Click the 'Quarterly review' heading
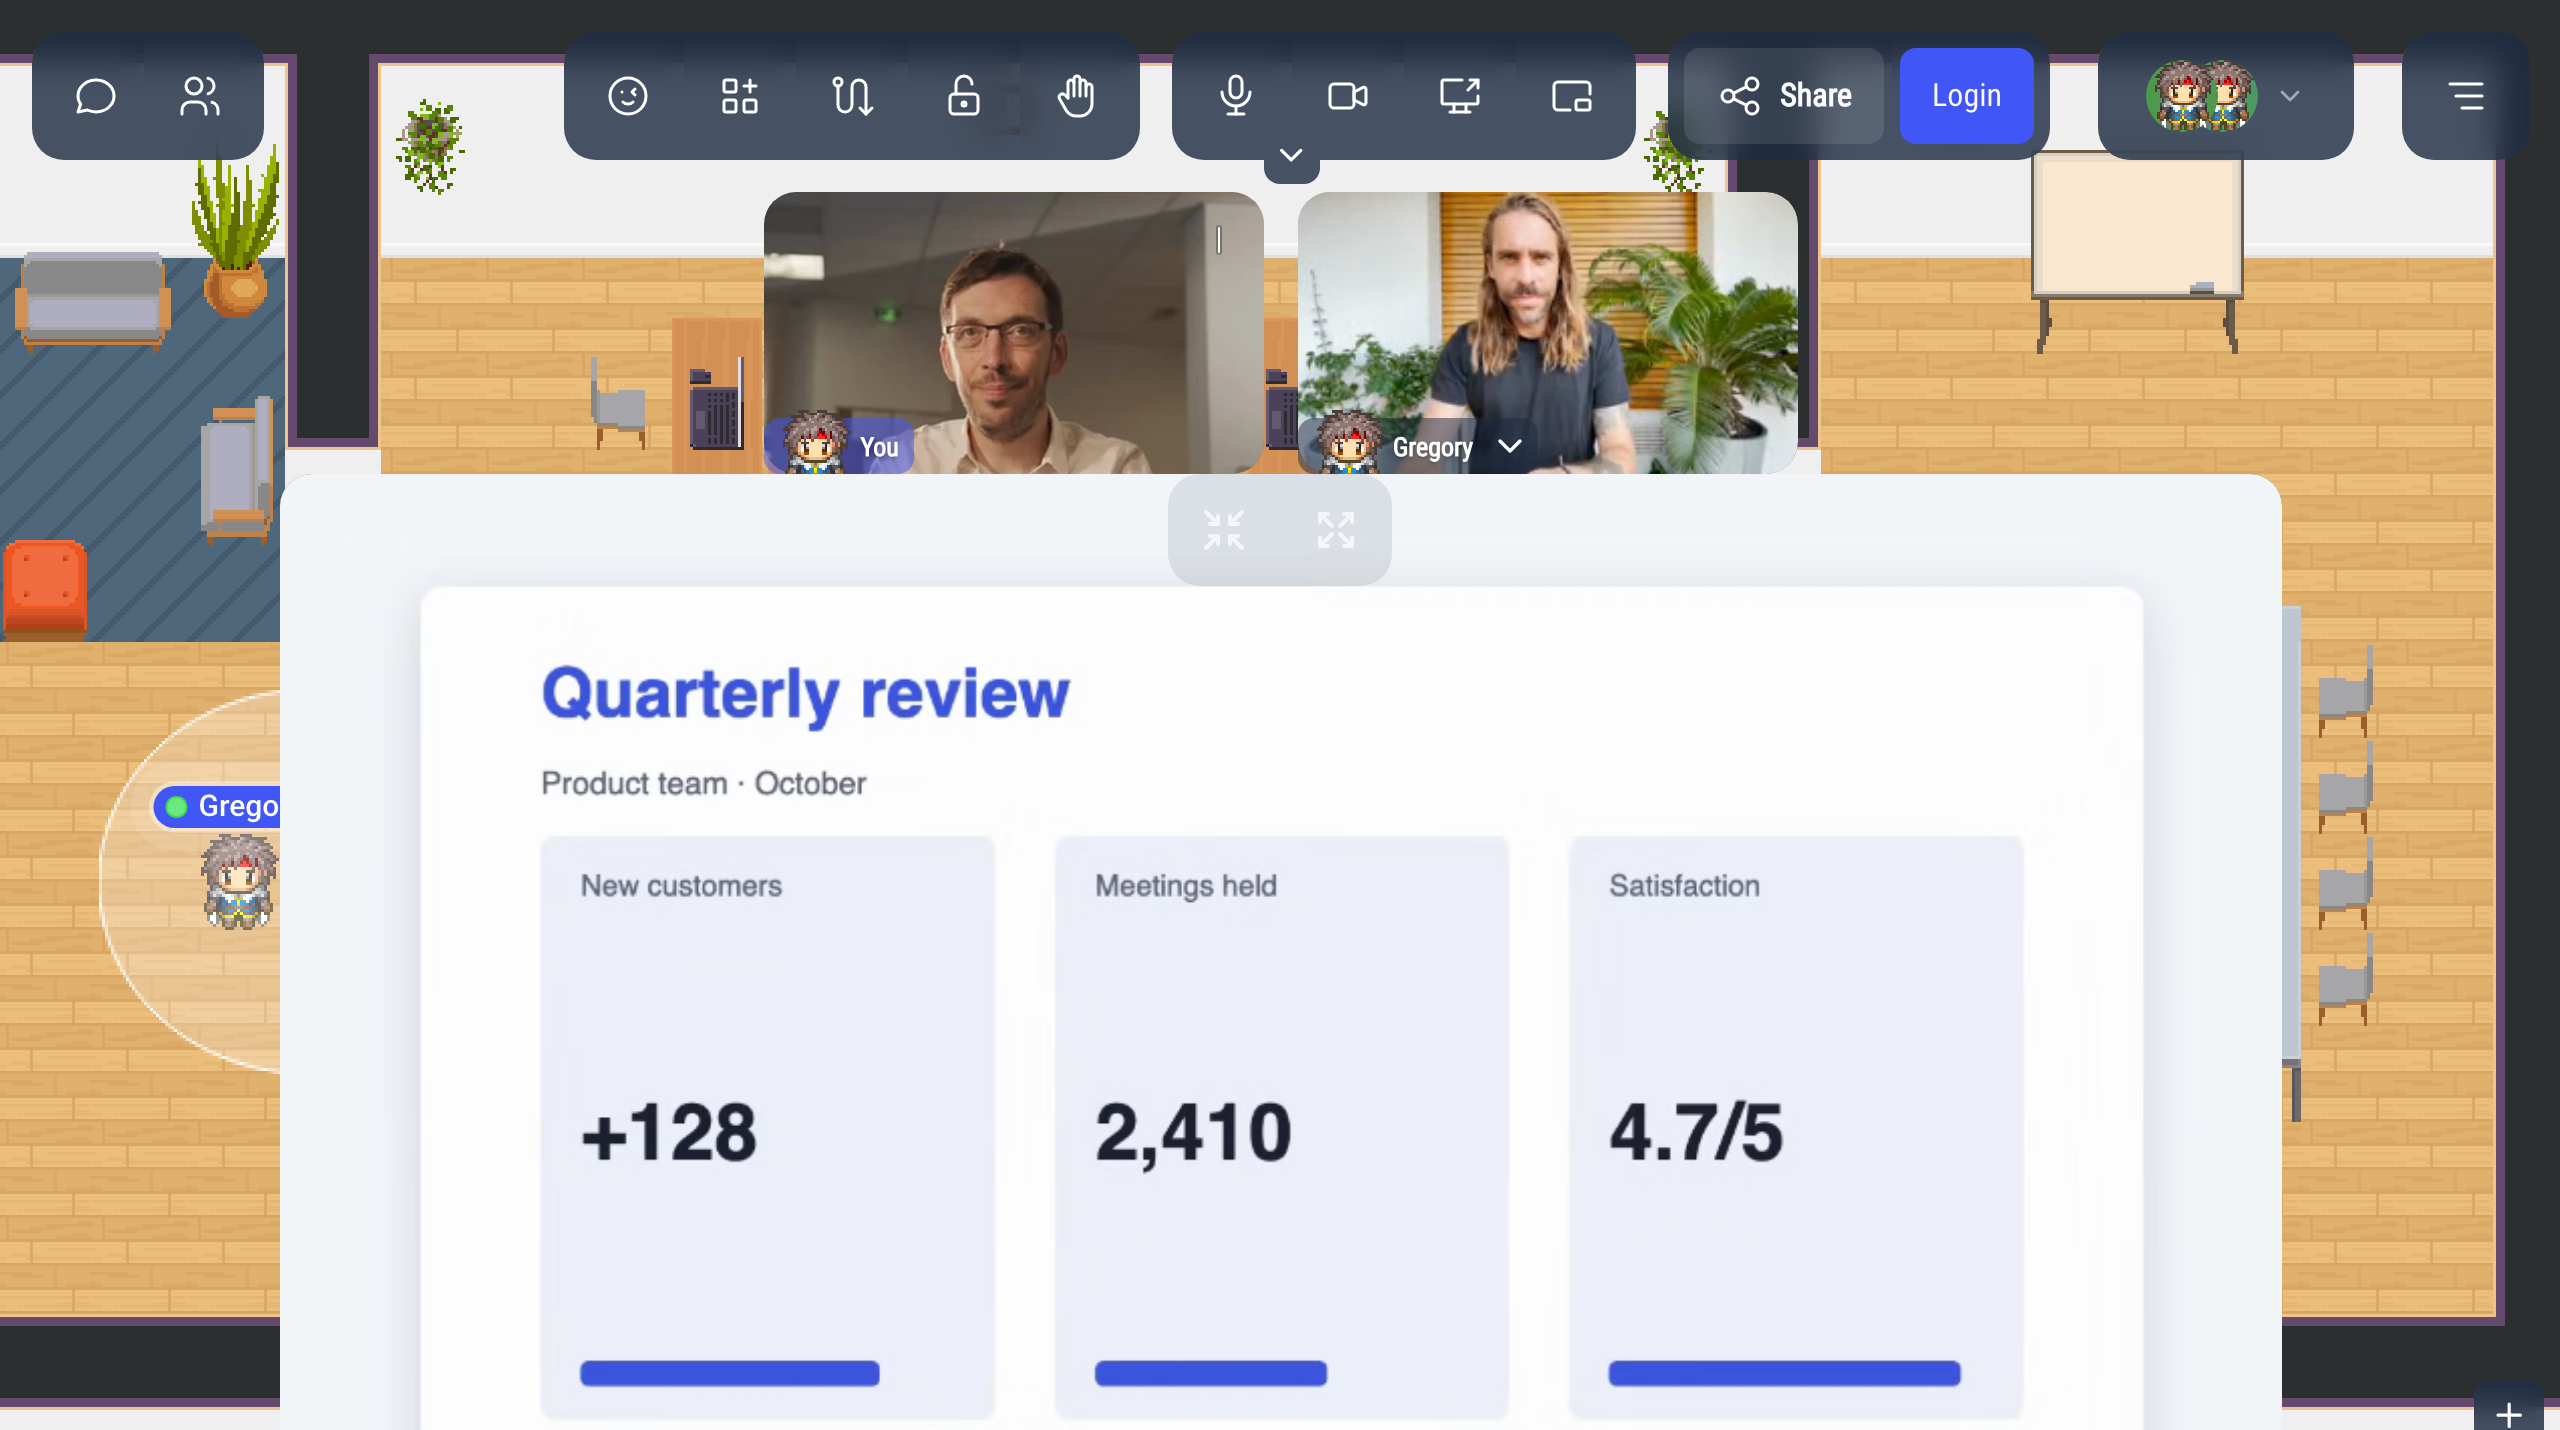This screenshot has height=1430, width=2560. point(805,694)
